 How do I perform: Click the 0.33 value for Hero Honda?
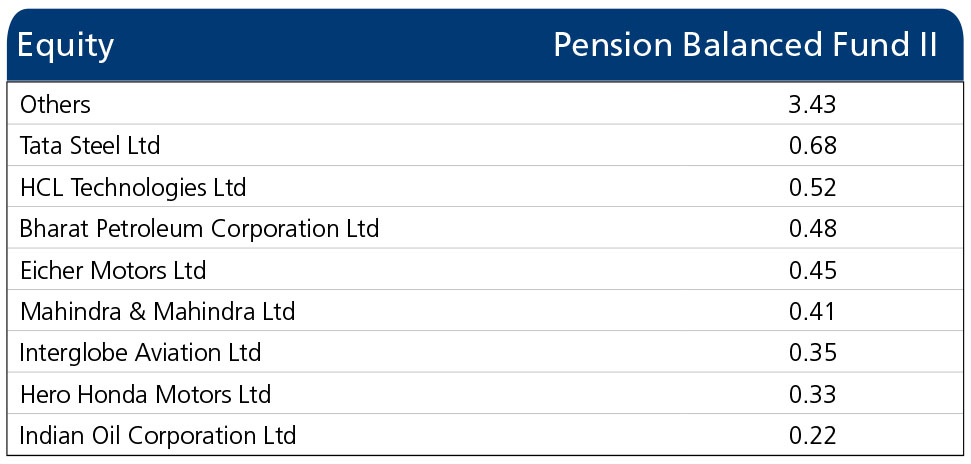point(812,394)
